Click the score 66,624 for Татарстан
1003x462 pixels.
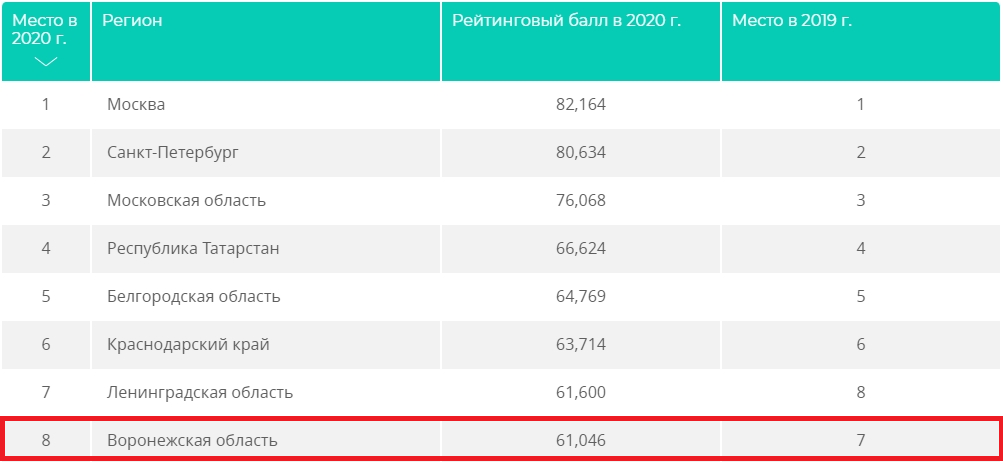[581, 248]
